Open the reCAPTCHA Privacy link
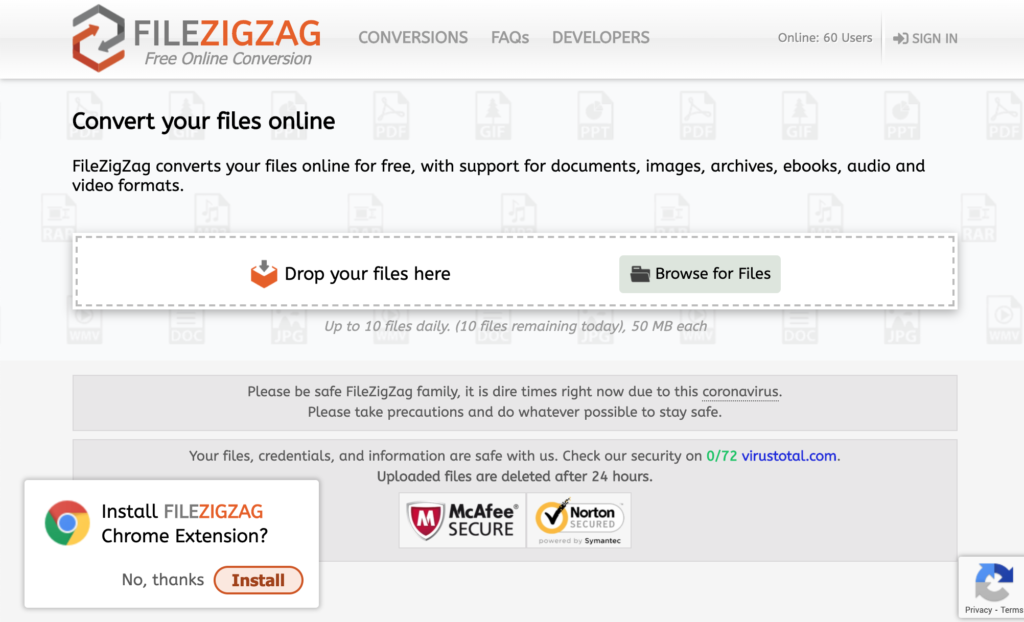 (978, 610)
